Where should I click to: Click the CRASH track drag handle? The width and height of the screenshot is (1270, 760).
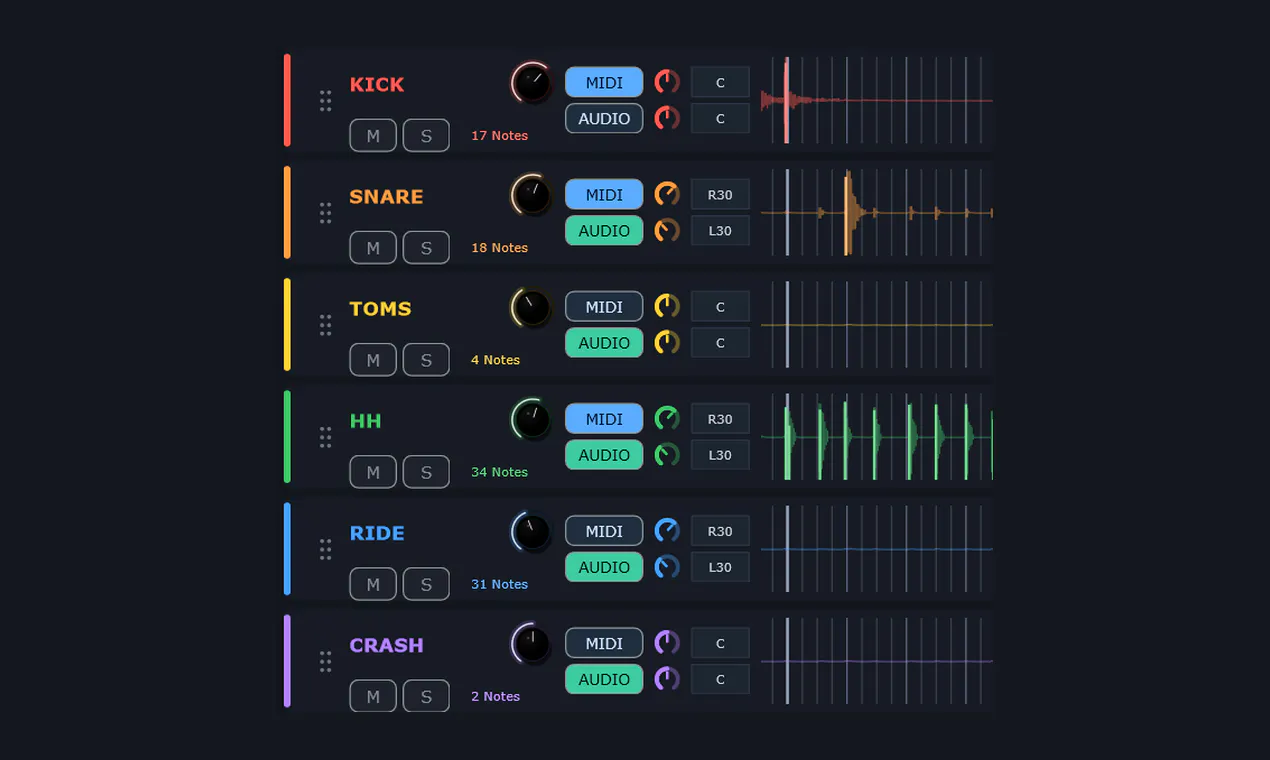click(x=325, y=661)
